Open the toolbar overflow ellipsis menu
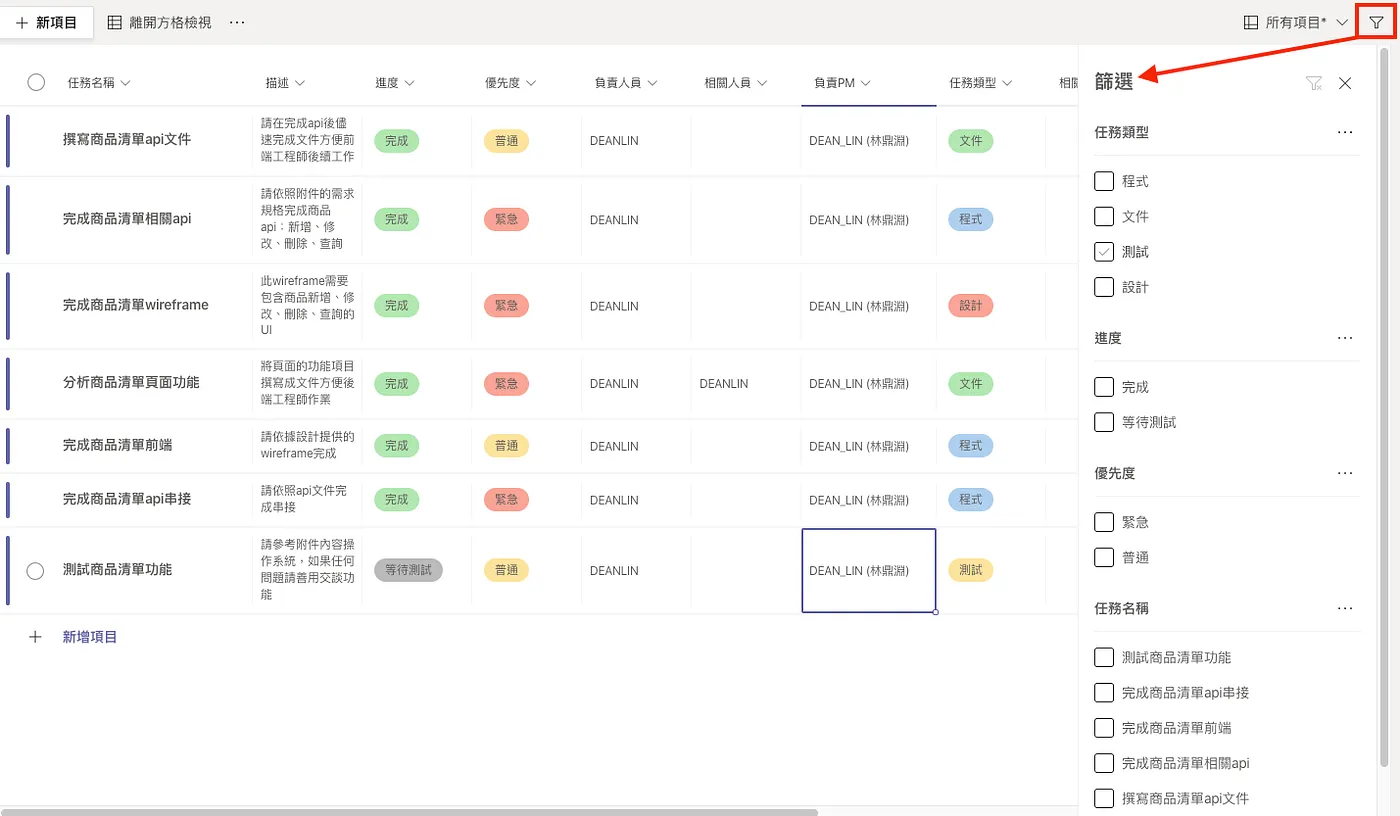 pos(237,22)
